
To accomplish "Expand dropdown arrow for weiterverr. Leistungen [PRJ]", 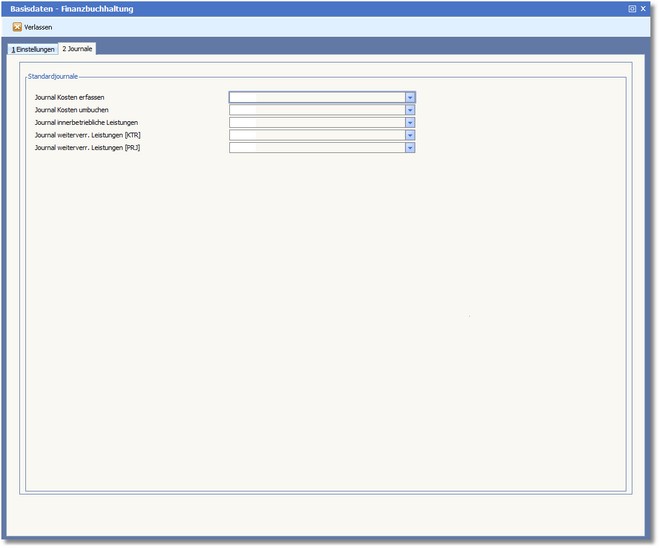I will (x=410, y=147).
